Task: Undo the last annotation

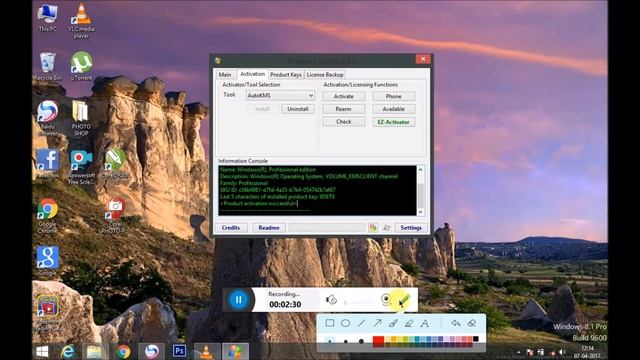Action: (x=456, y=323)
